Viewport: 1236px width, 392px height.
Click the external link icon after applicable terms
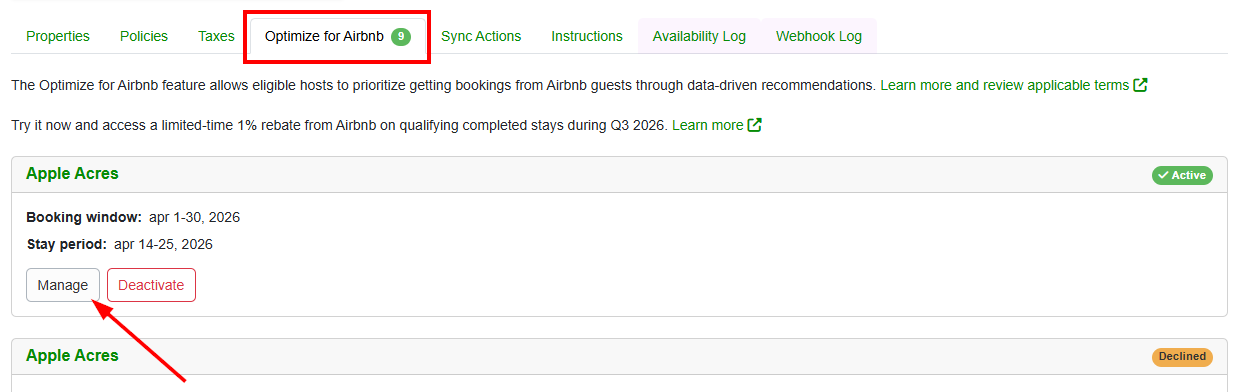(1140, 85)
